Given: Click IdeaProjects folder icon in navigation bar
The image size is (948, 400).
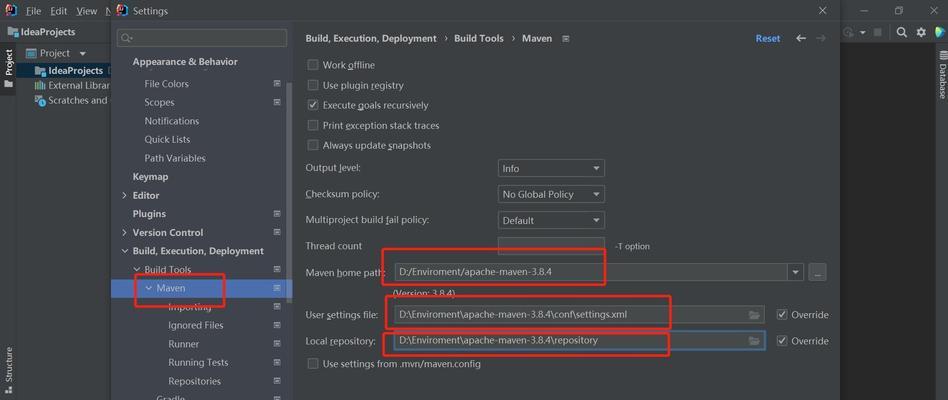Looking at the screenshot, I should tap(13, 32).
